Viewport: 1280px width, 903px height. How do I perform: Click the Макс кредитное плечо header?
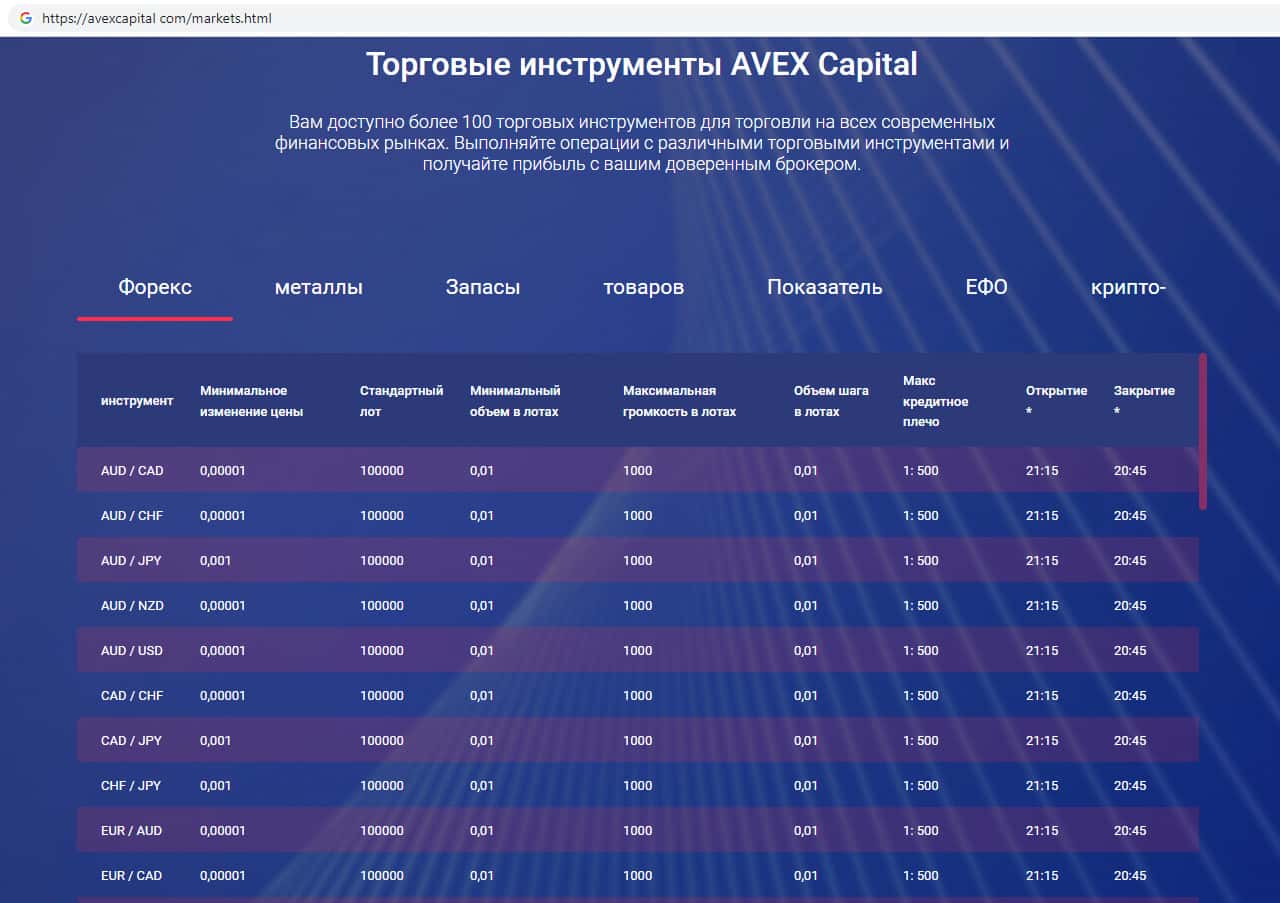click(x=936, y=401)
